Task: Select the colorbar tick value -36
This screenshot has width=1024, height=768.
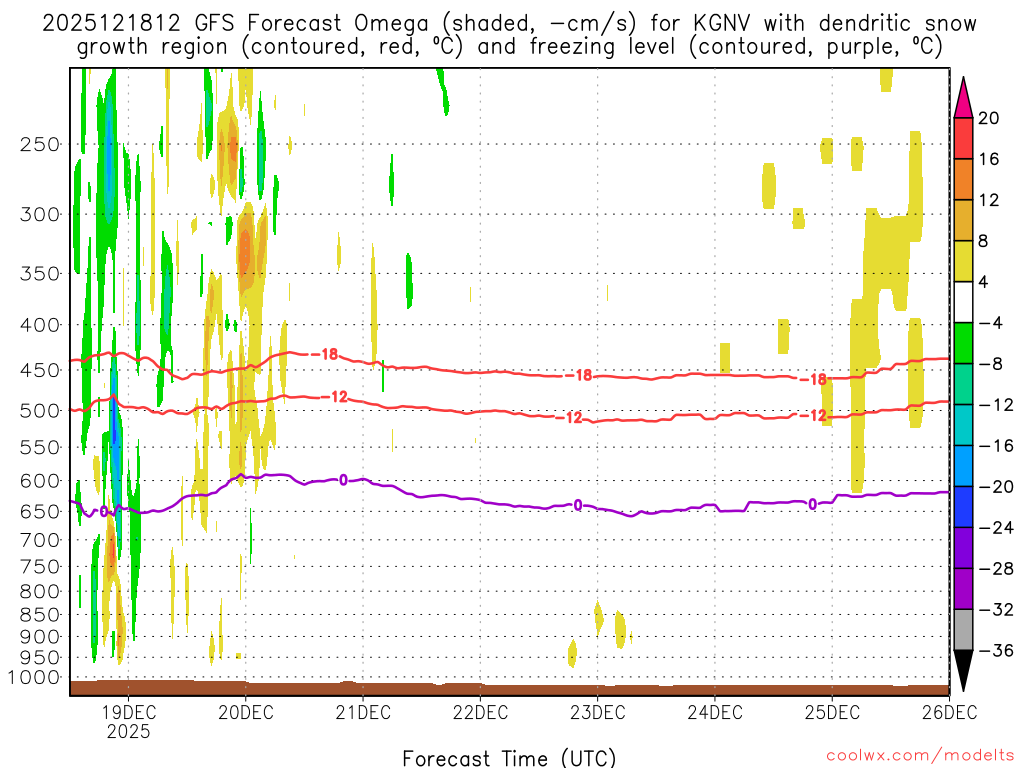Action: click(x=995, y=650)
